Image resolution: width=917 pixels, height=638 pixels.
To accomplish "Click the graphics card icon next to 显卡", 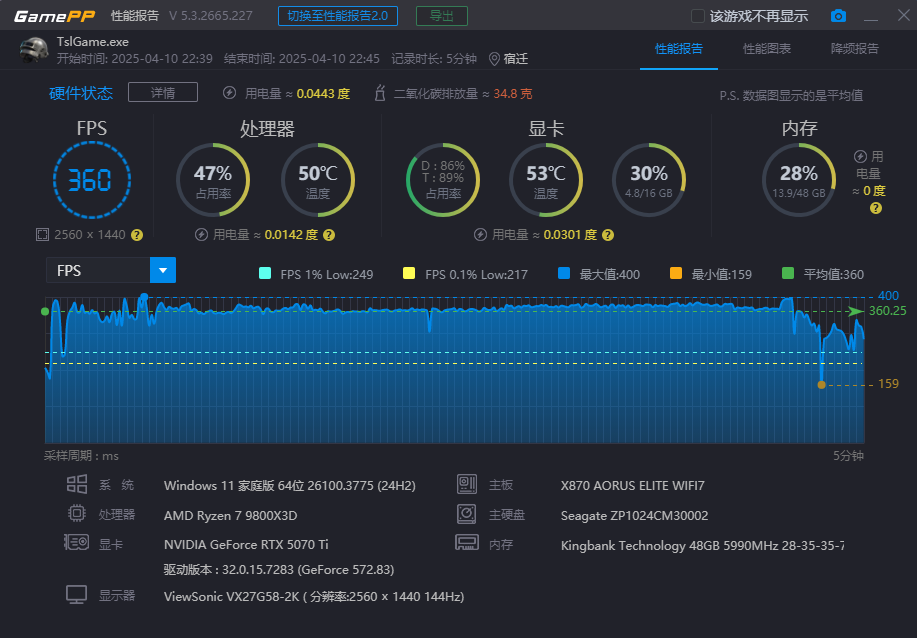I will (77, 543).
